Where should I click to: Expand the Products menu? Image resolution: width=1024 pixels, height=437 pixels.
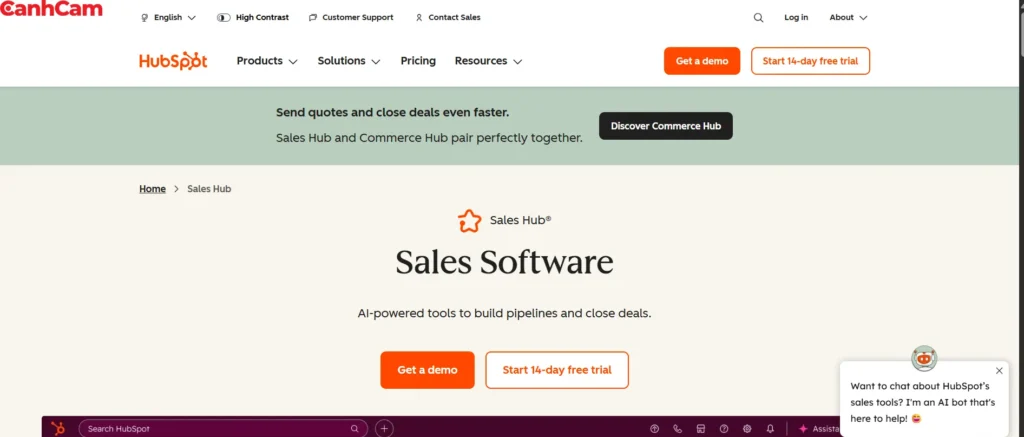[266, 61]
